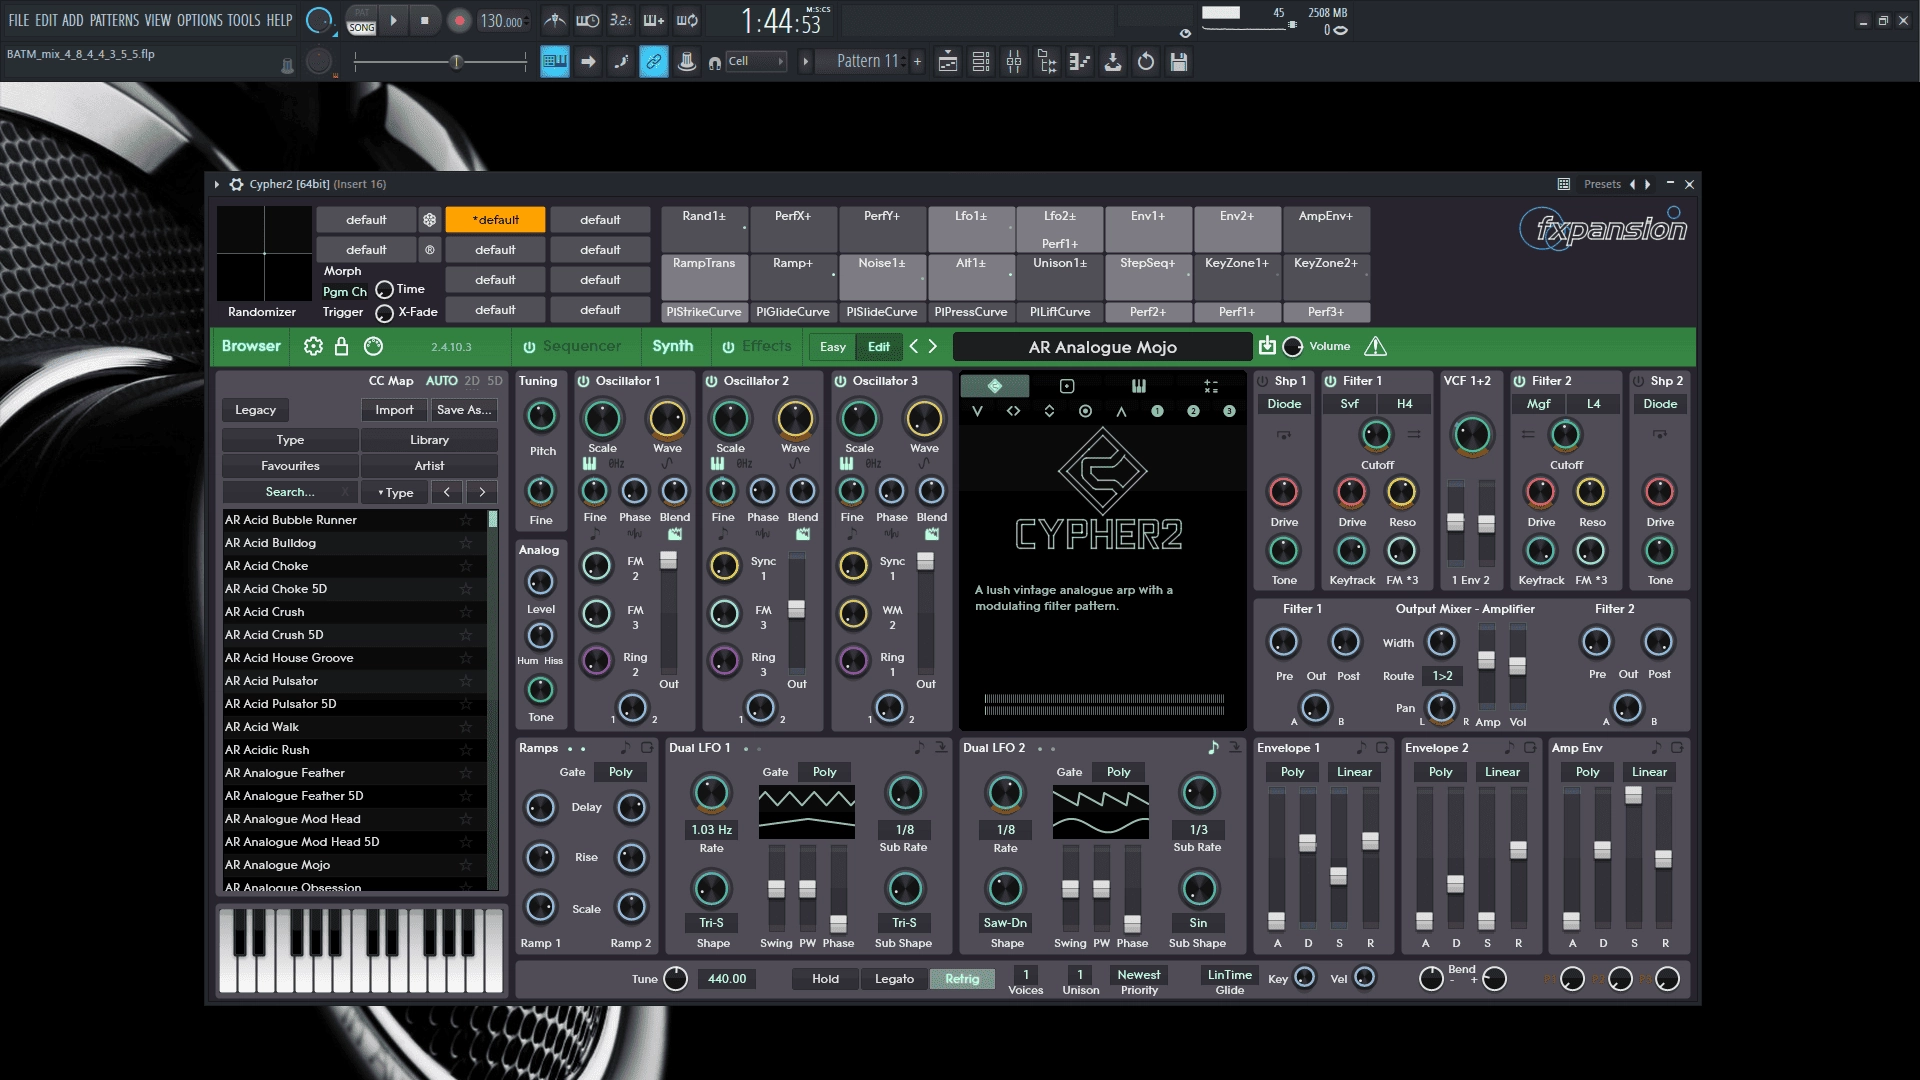This screenshot has width=1920, height=1080.
Task: Adjust Envelope 1 Attack slider
Action: 1277,921
